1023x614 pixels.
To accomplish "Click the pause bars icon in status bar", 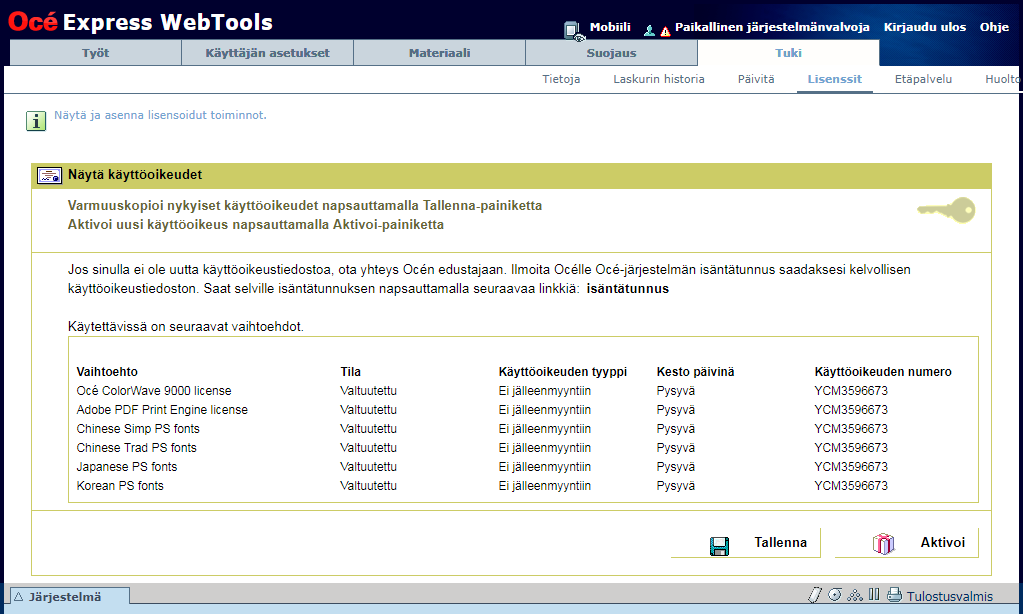I will (x=874, y=594).
